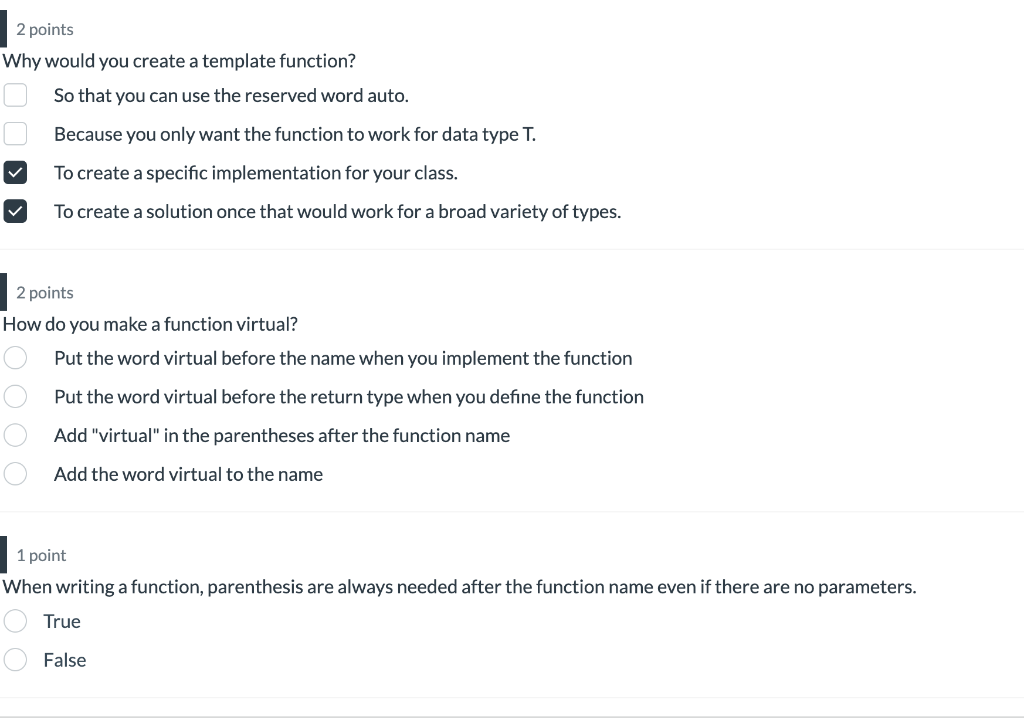Screen dimensions: 1024x720
Task: Uncheck 'To create a solution once' option
Action: point(15,211)
